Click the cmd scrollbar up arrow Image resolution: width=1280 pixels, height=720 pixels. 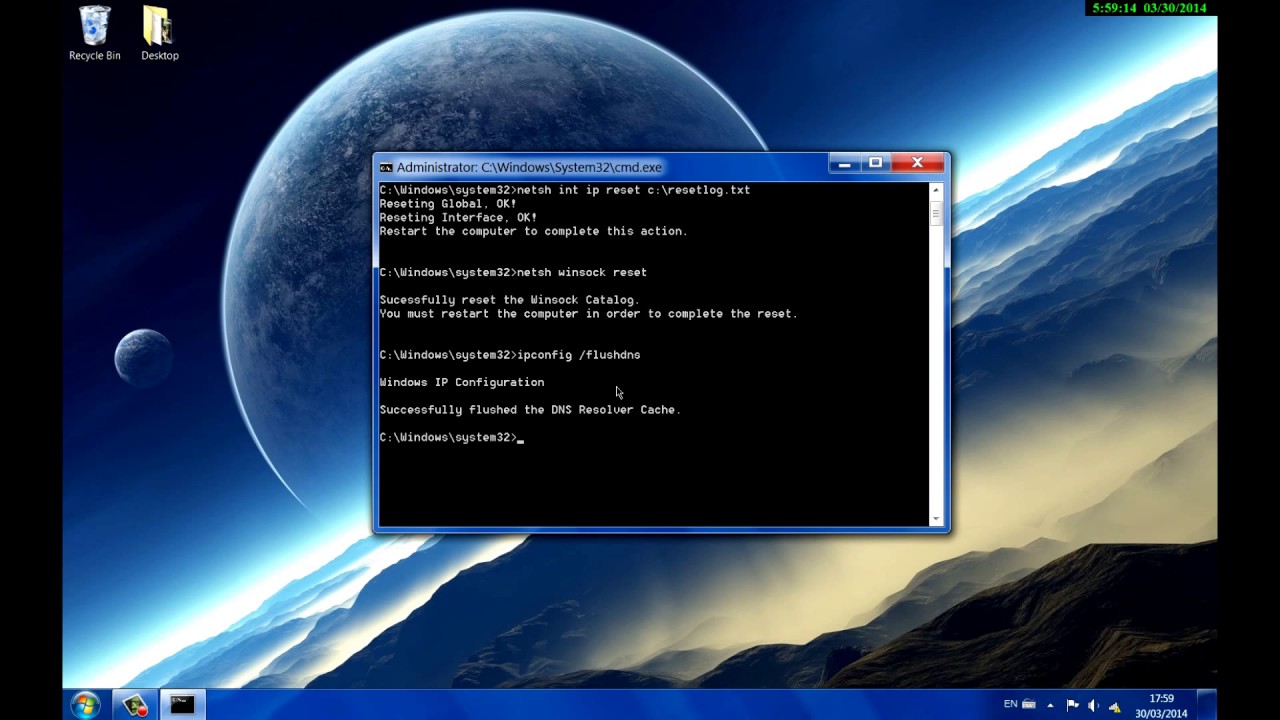coord(936,190)
